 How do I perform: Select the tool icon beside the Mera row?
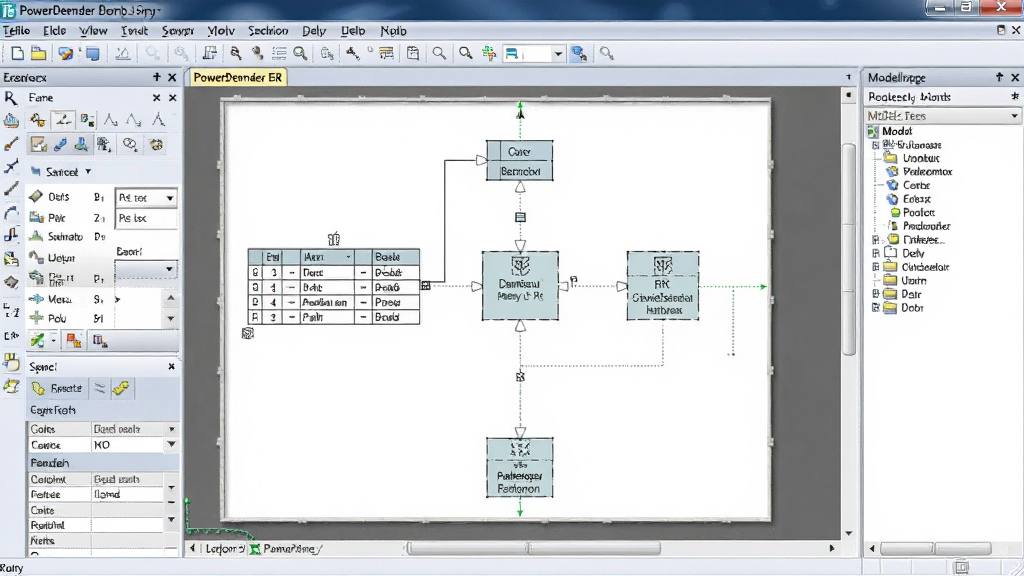point(36,299)
